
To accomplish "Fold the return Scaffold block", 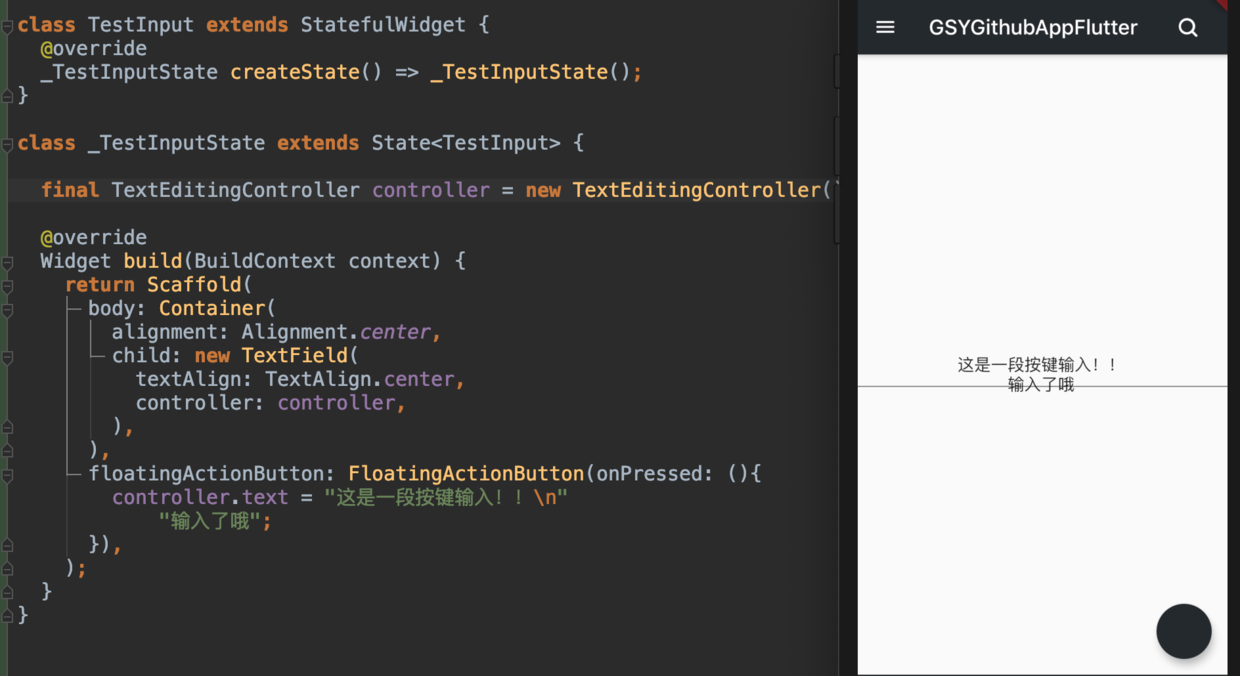I will (7, 286).
